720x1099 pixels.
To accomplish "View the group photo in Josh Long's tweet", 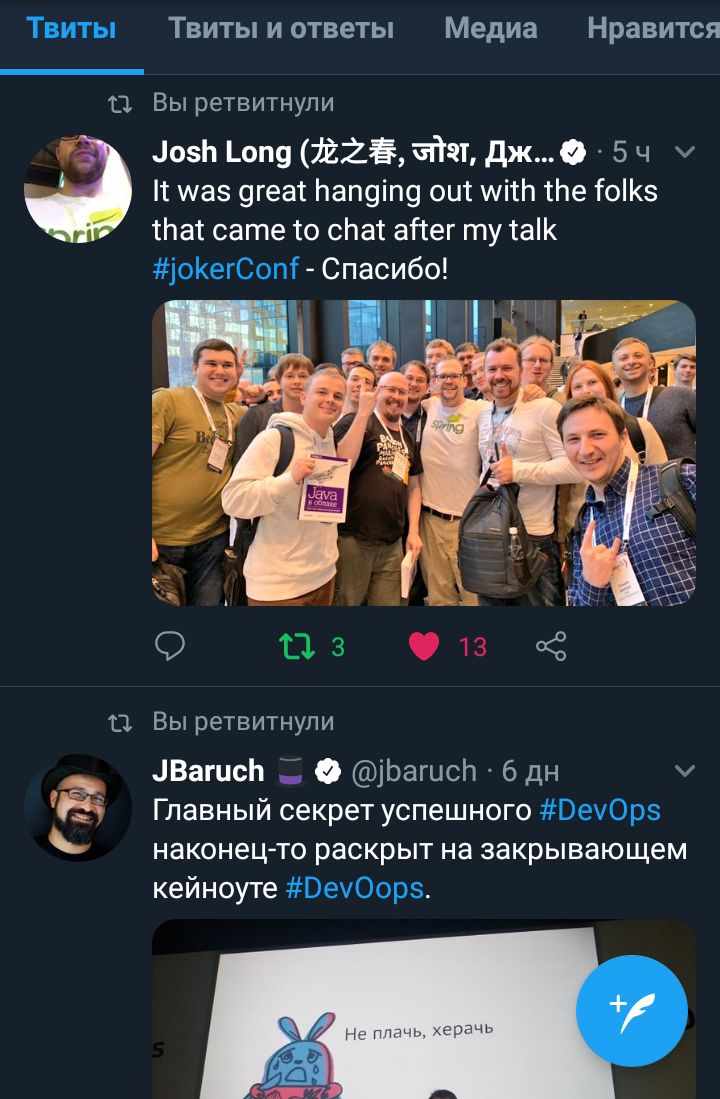I will pos(423,453).
